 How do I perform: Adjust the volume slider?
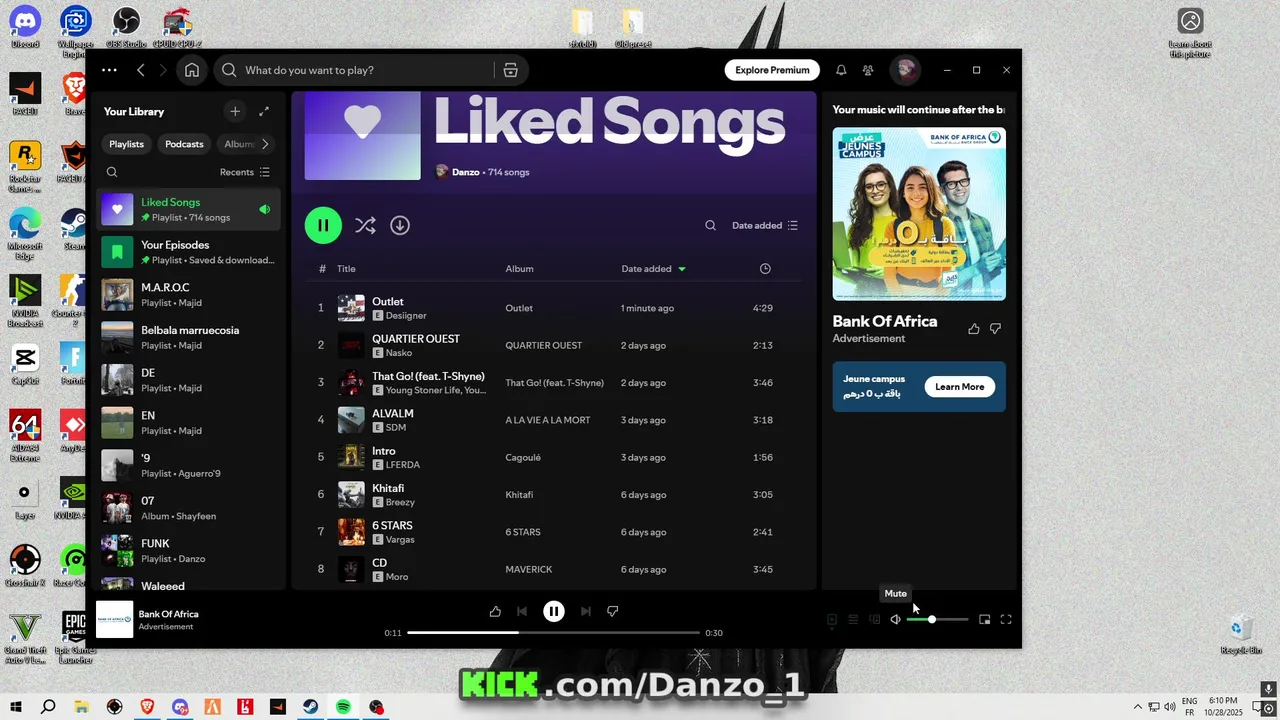click(937, 620)
